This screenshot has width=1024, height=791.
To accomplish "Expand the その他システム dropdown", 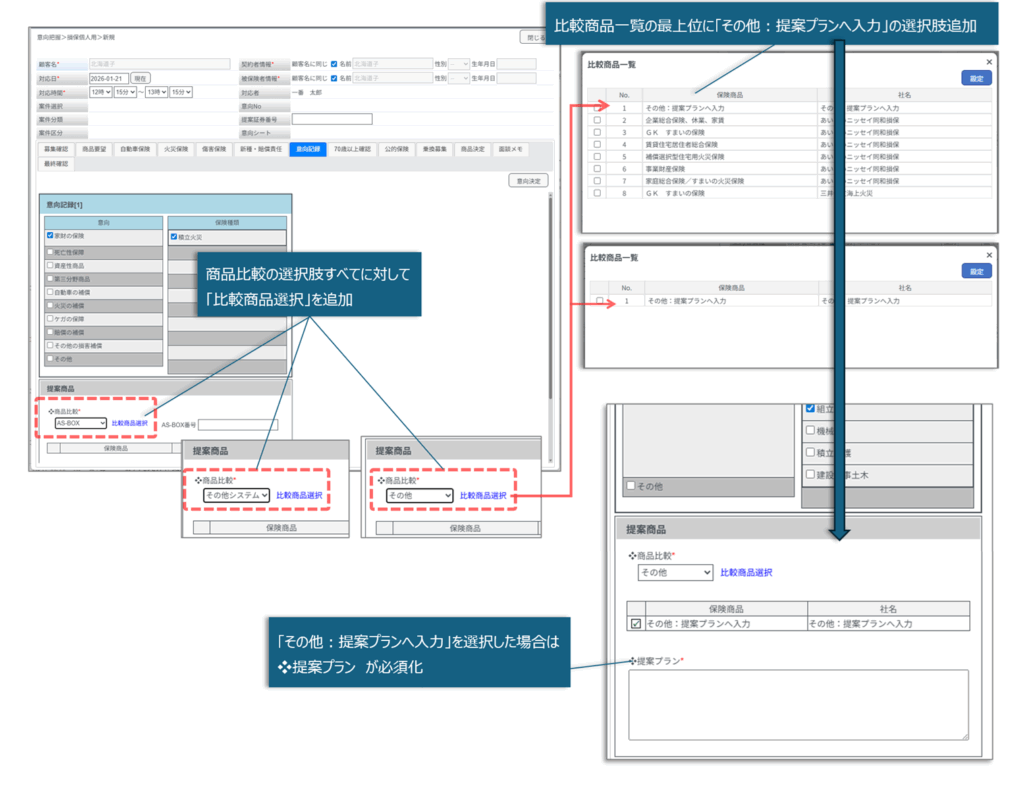I will click(236, 495).
